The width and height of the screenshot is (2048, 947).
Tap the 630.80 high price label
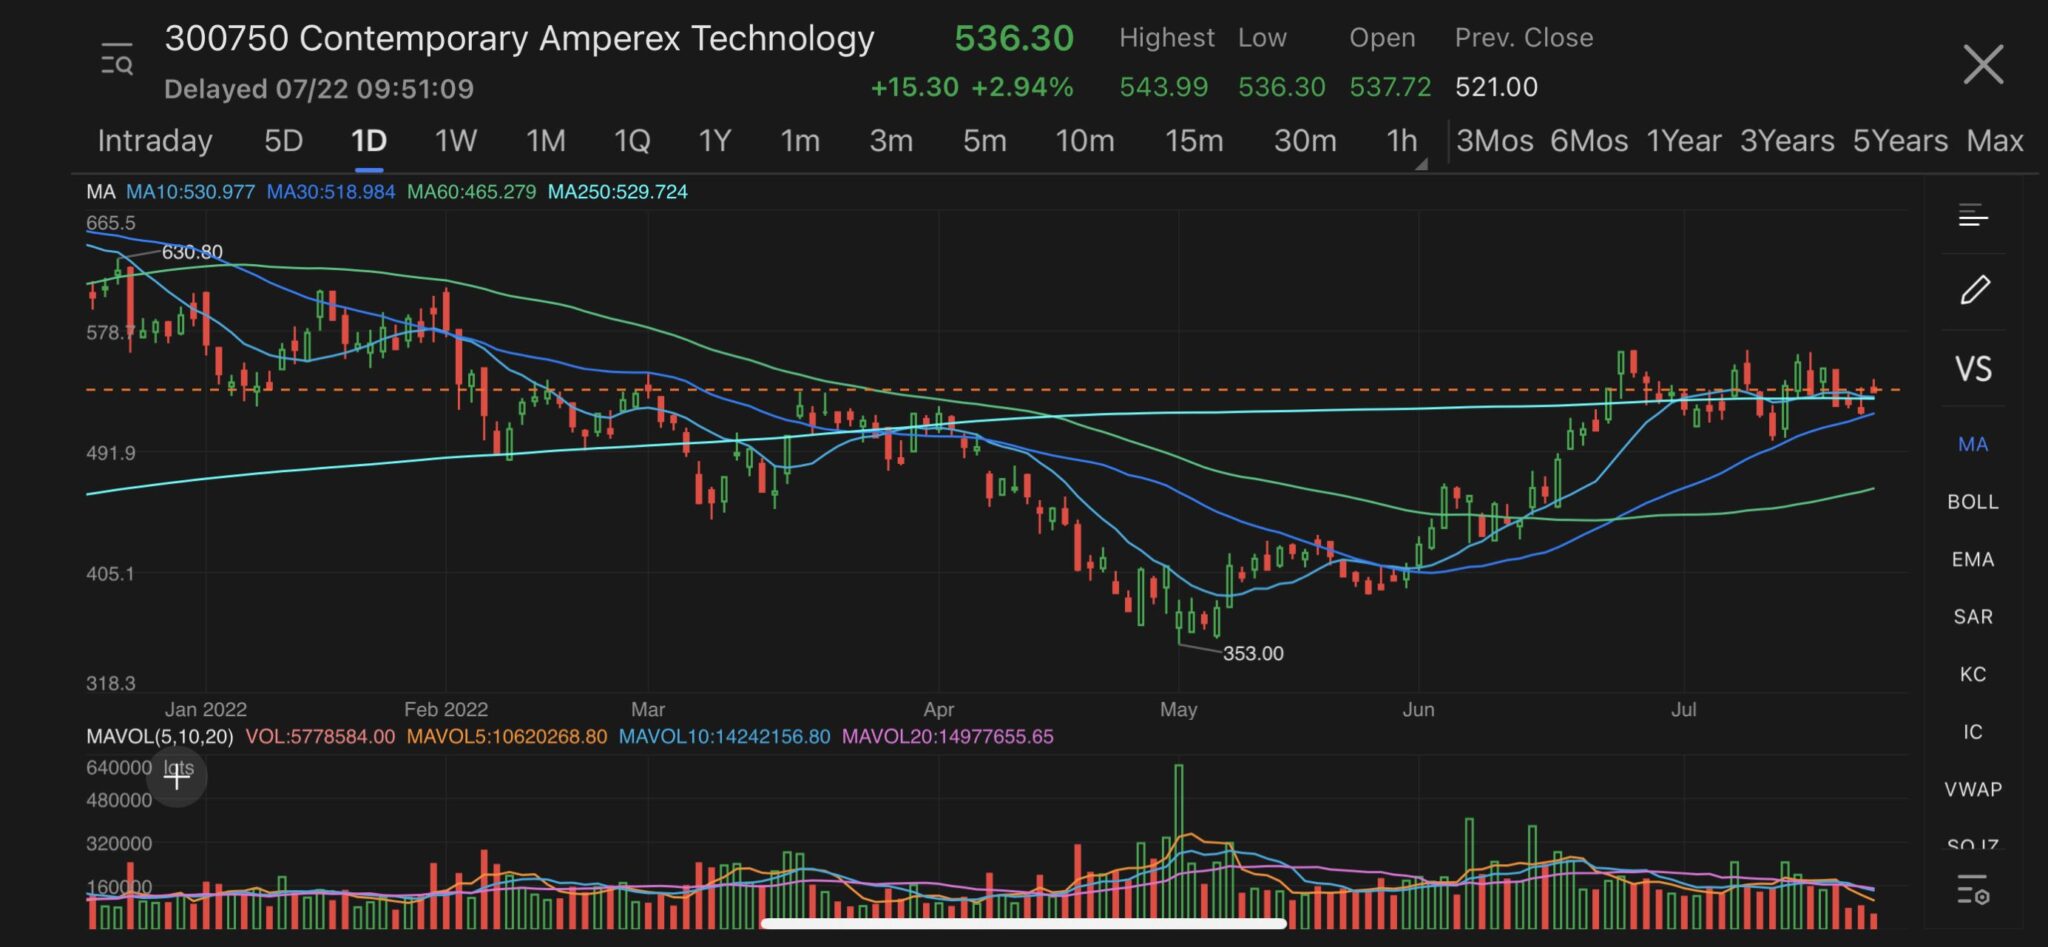[192, 252]
